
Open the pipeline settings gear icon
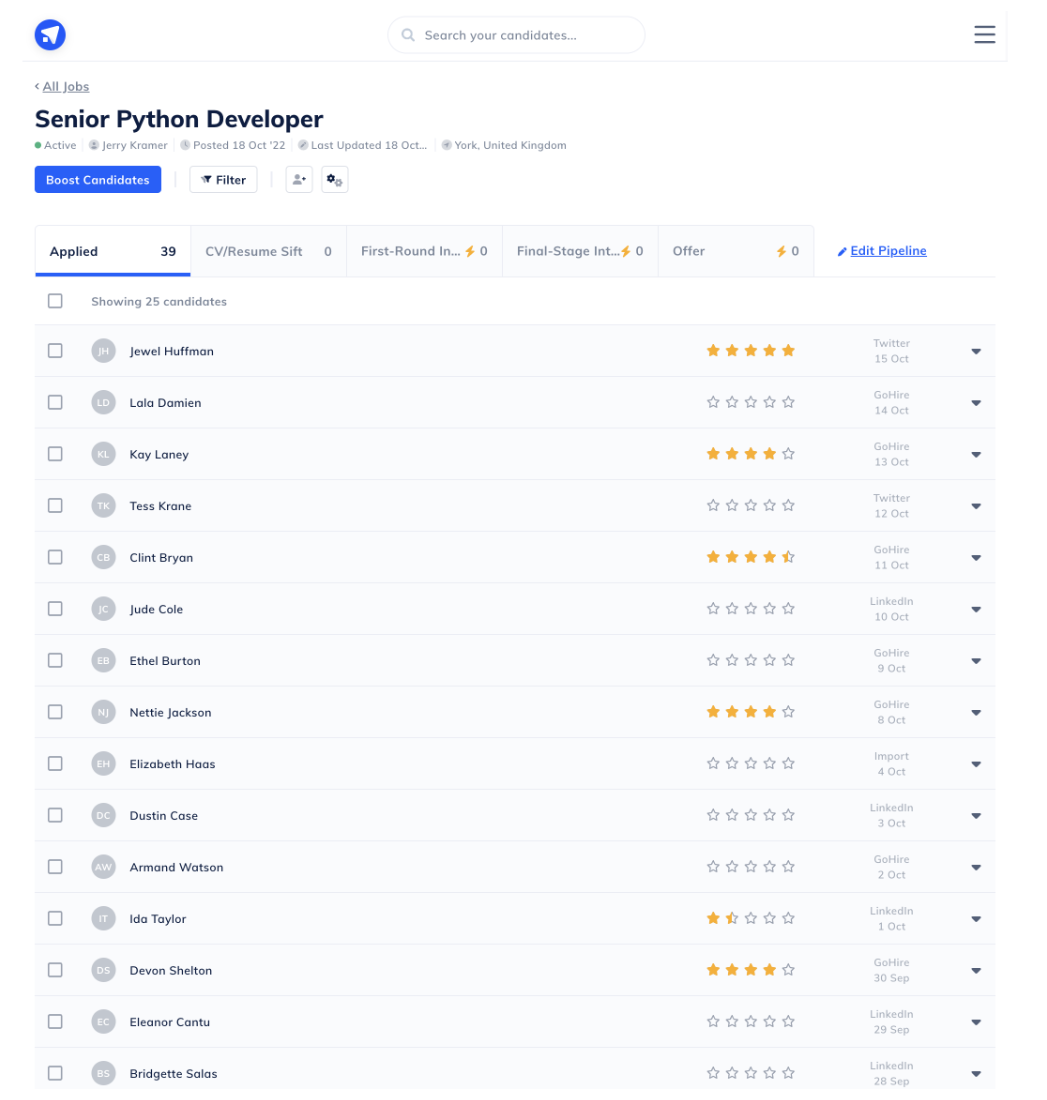pyautogui.click(x=334, y=179)
